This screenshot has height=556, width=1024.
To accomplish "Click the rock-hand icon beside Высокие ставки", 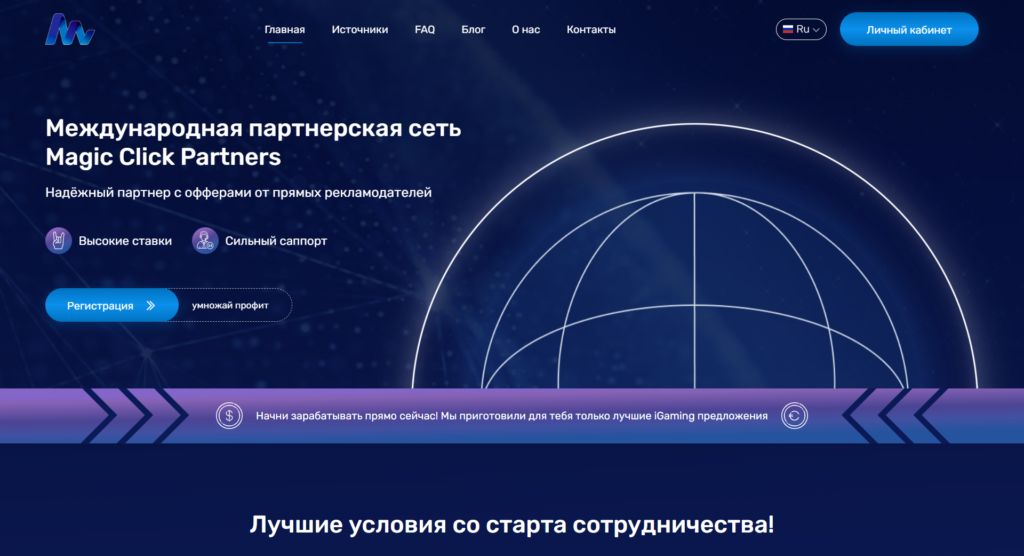I will [x=58, y=240].
